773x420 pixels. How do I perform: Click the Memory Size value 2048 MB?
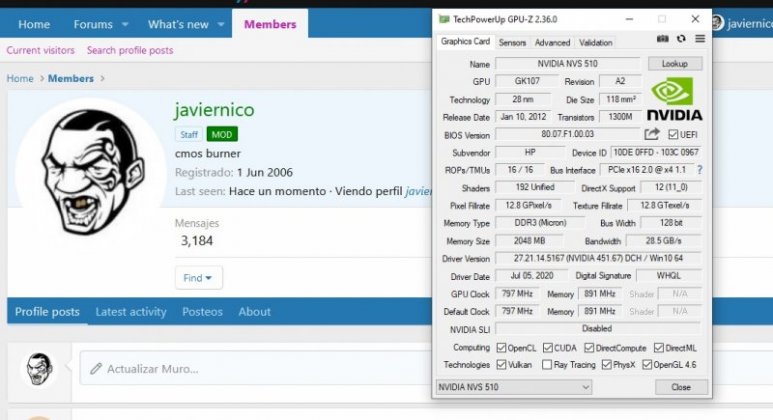pos(529,241)
